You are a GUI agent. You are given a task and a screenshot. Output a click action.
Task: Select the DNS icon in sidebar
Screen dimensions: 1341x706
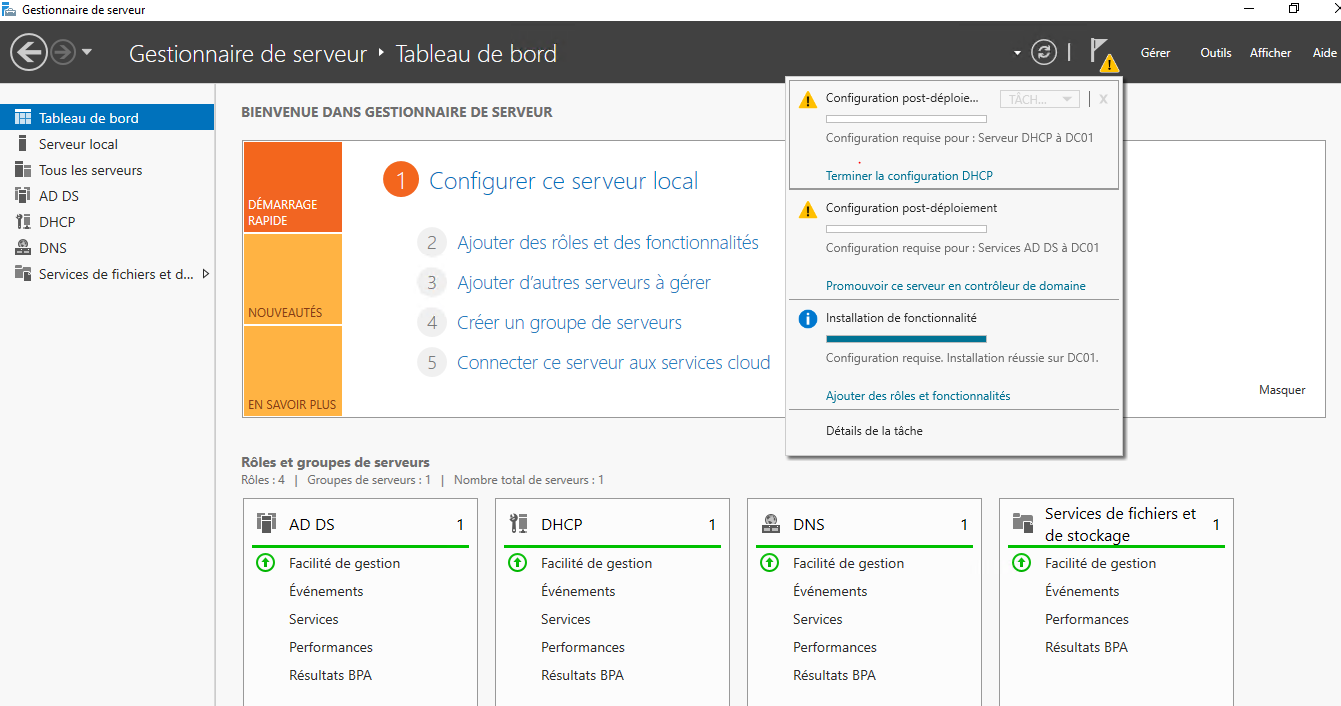(23, 248)
